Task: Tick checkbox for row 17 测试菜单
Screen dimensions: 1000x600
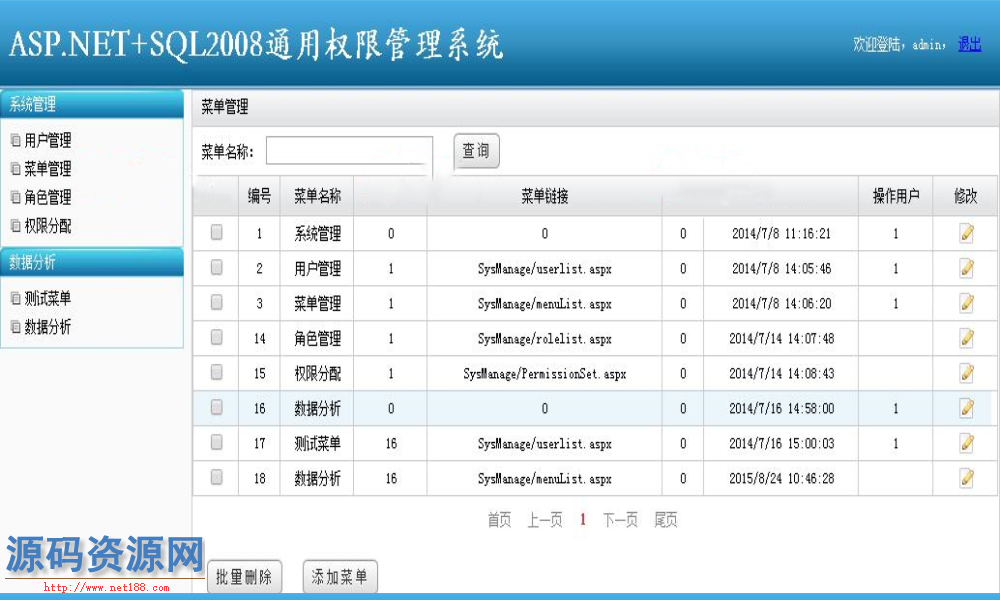Action: (x=217, y=442)
